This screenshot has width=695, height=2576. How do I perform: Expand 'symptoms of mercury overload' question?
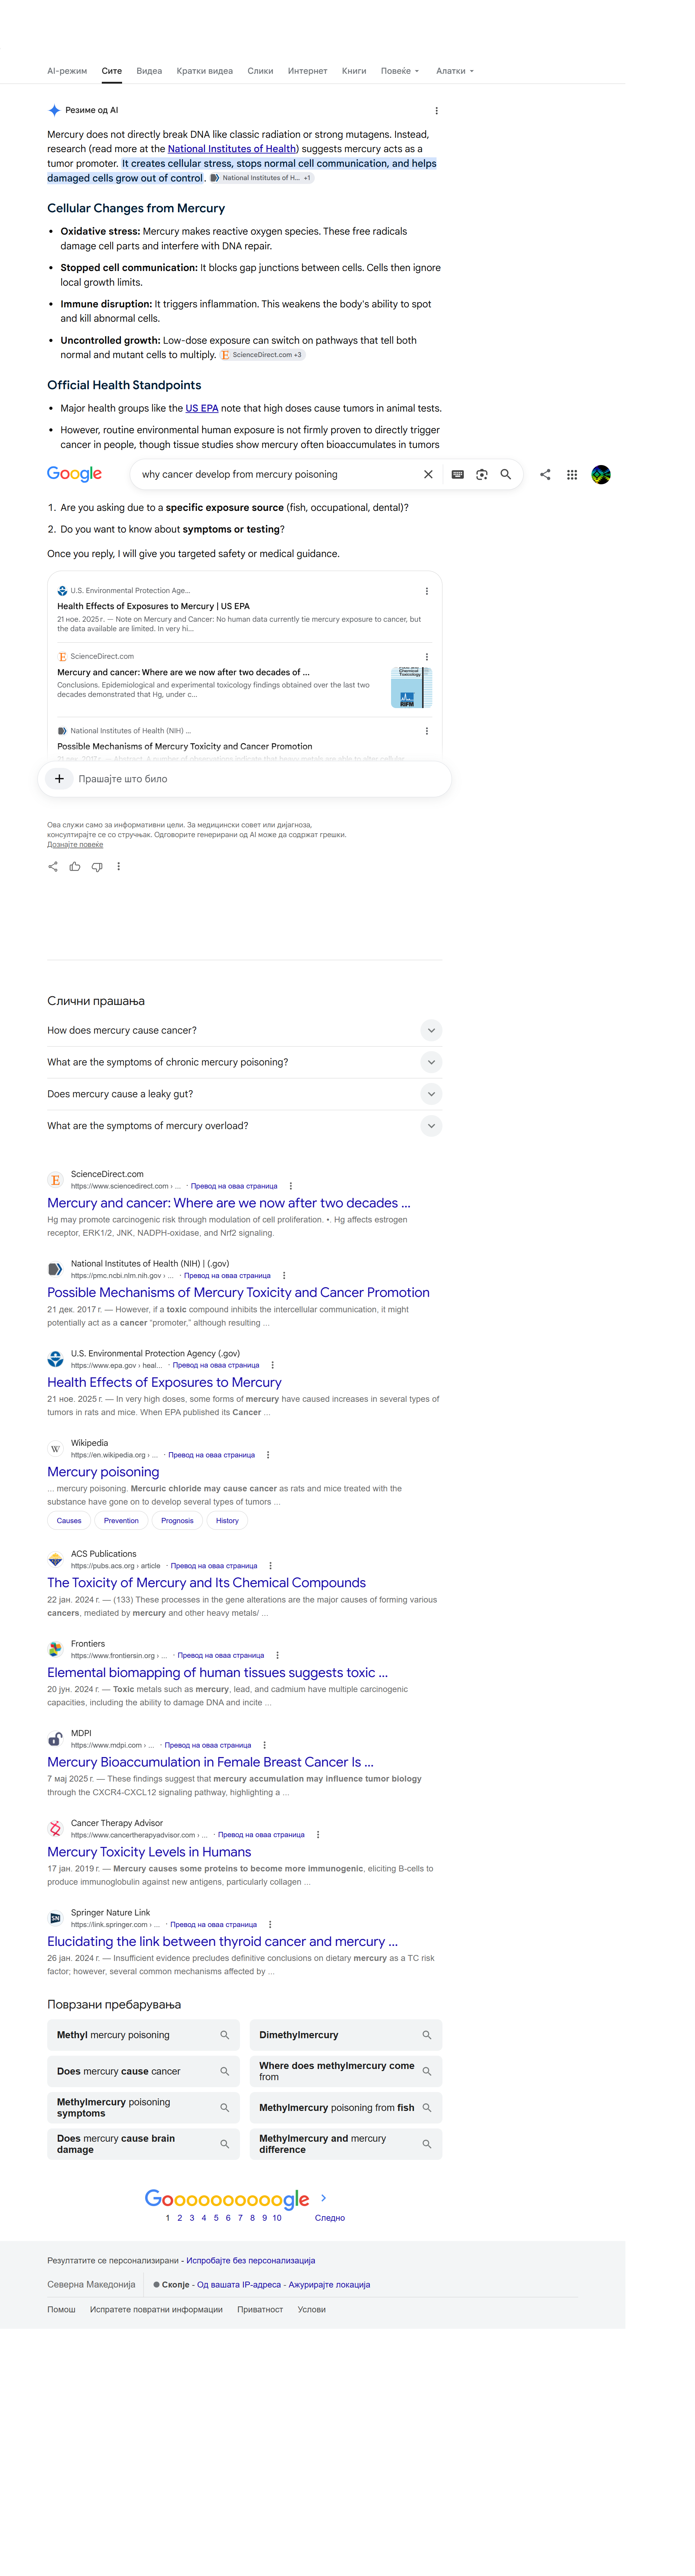click(x=431, y=1126)
